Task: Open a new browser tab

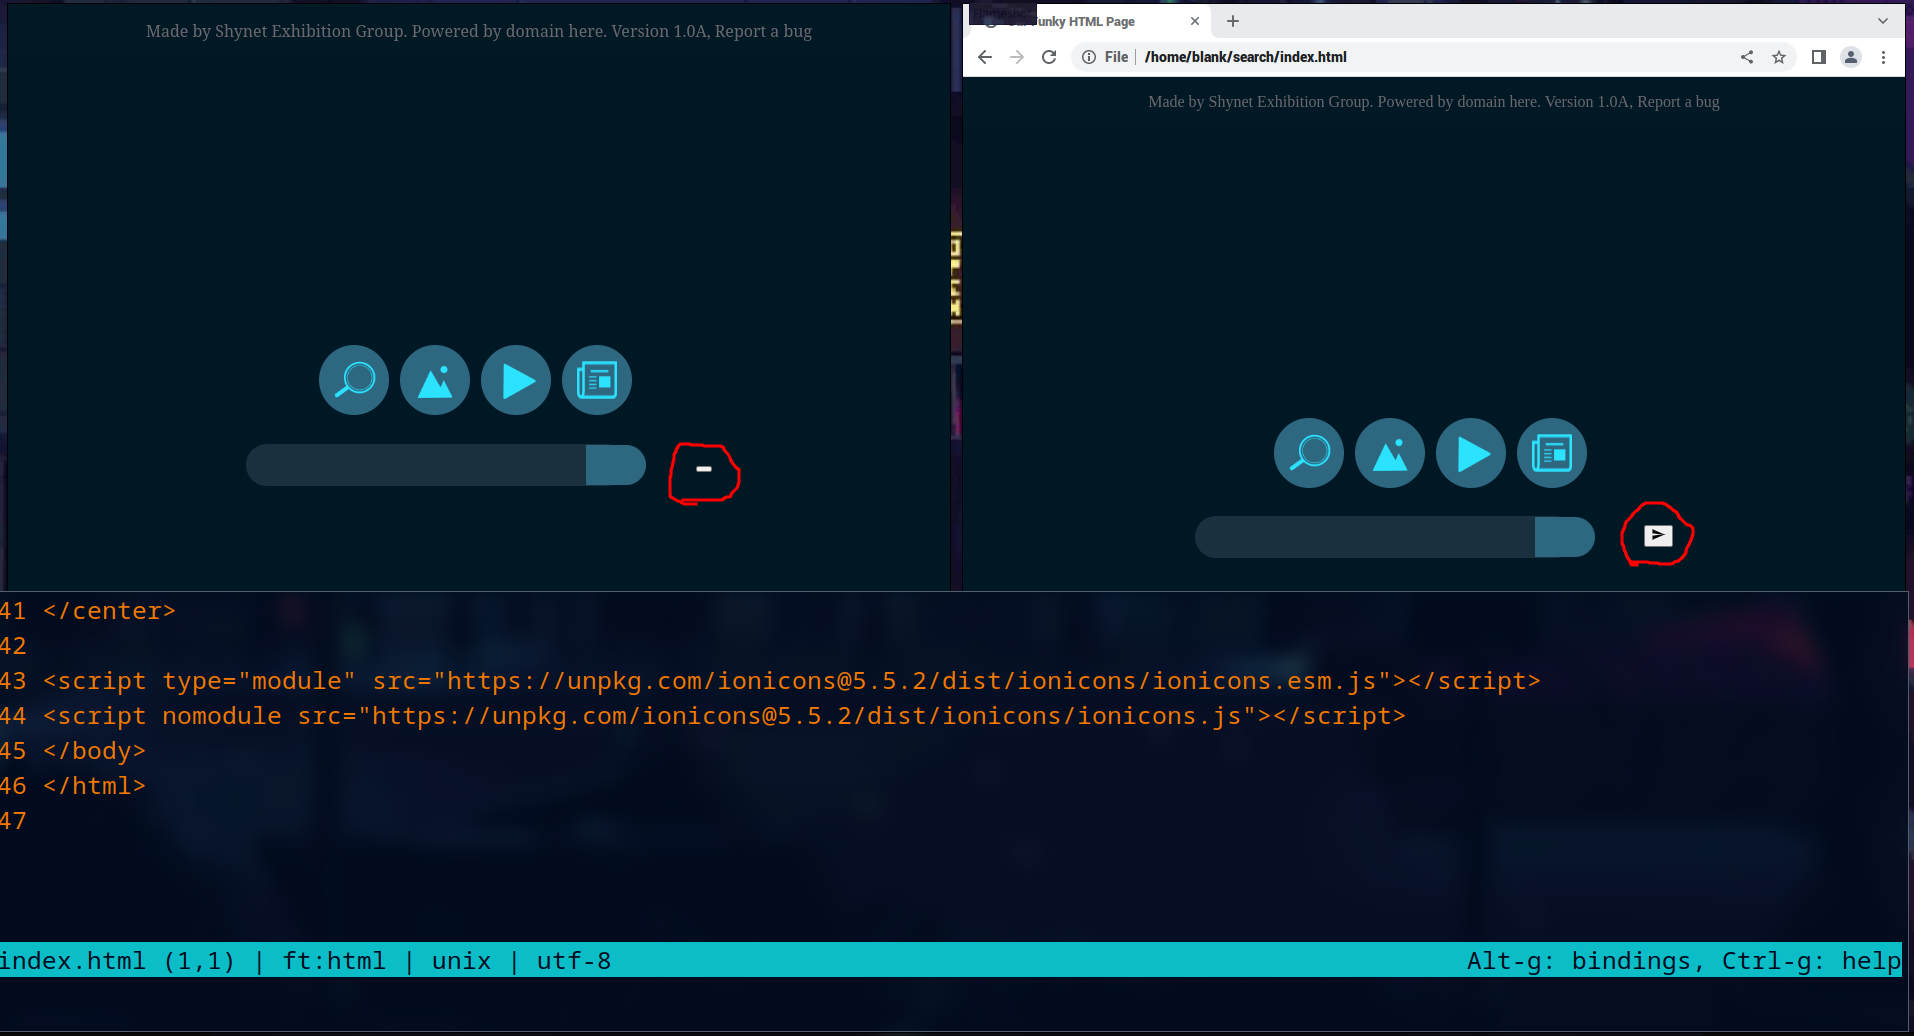Action: pyautogui.click(x=1233, y=20)
